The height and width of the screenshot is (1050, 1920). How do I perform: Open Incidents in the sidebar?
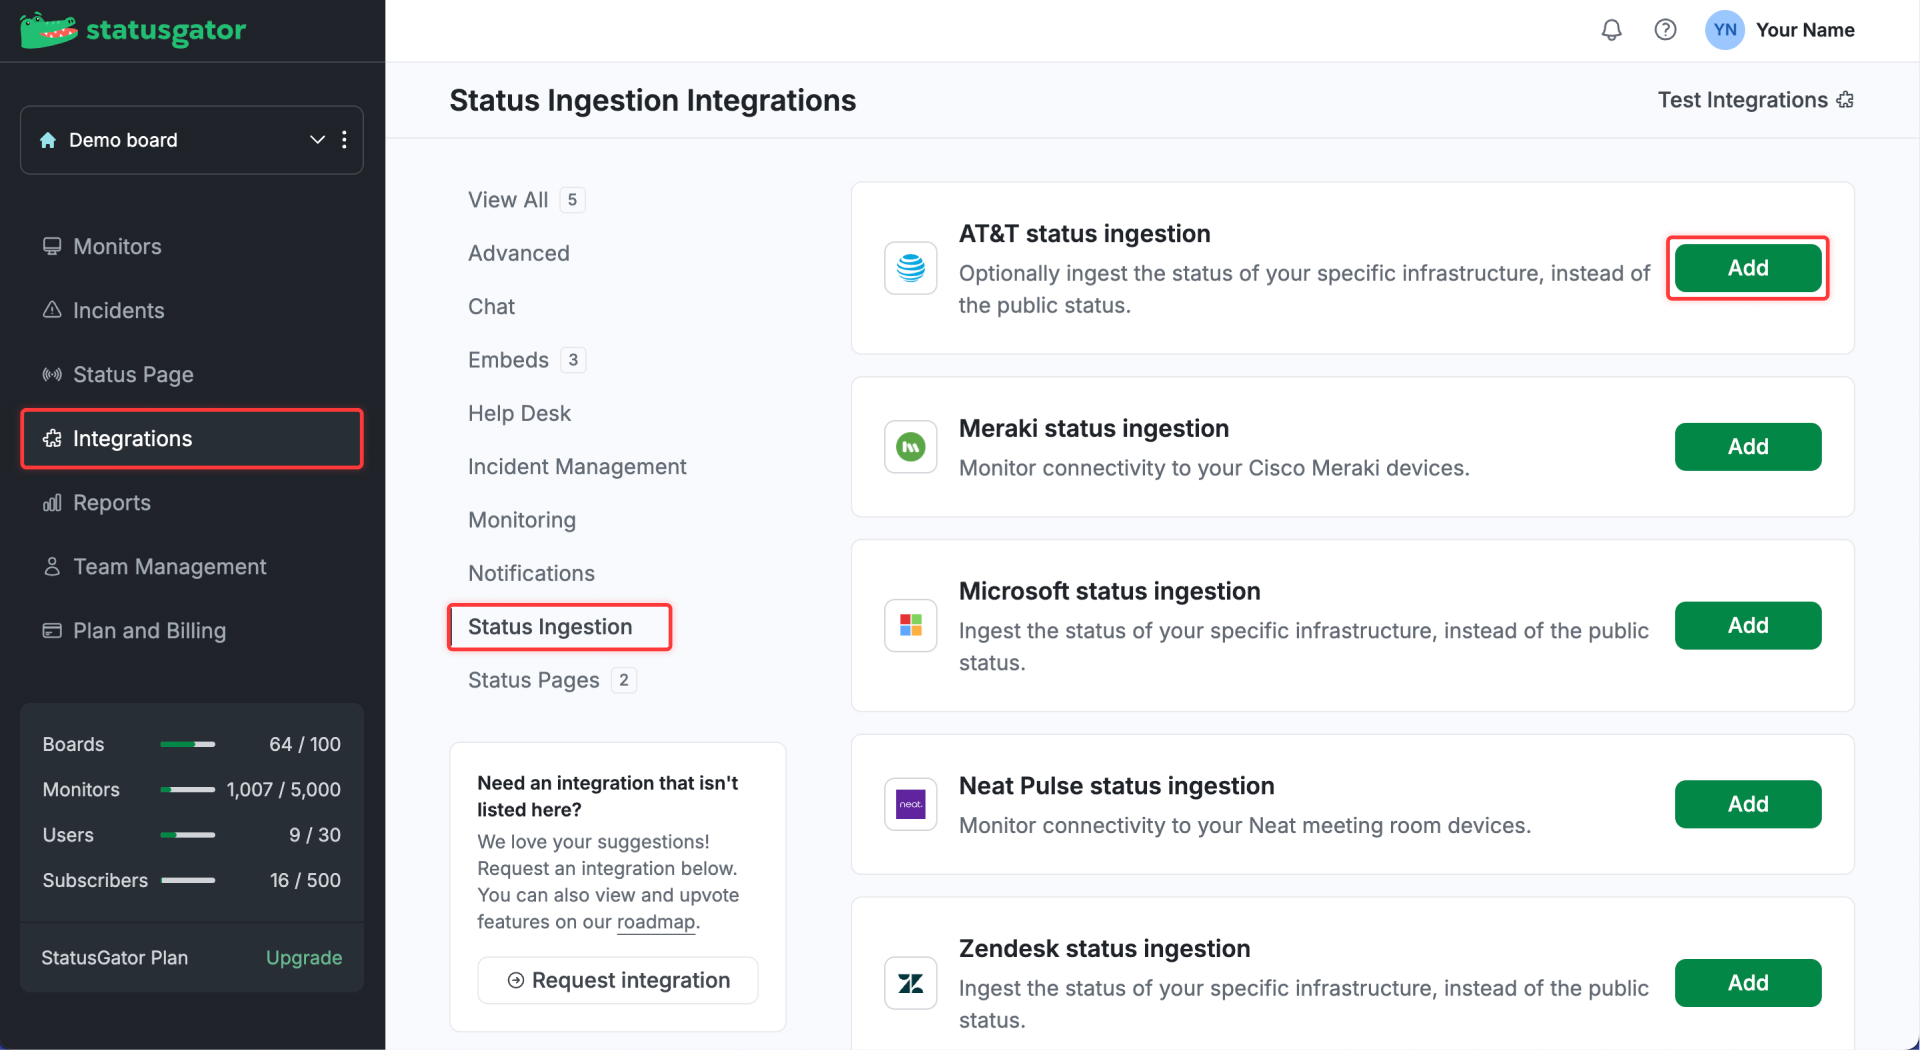click(x=192, y=310)
